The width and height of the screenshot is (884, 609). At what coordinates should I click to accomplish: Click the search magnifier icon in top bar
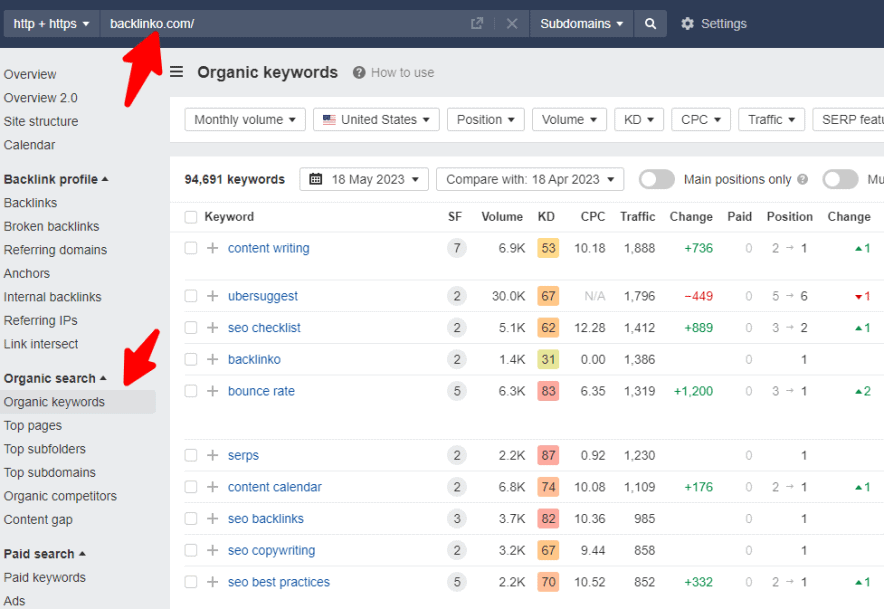click(x=650, y=24)
